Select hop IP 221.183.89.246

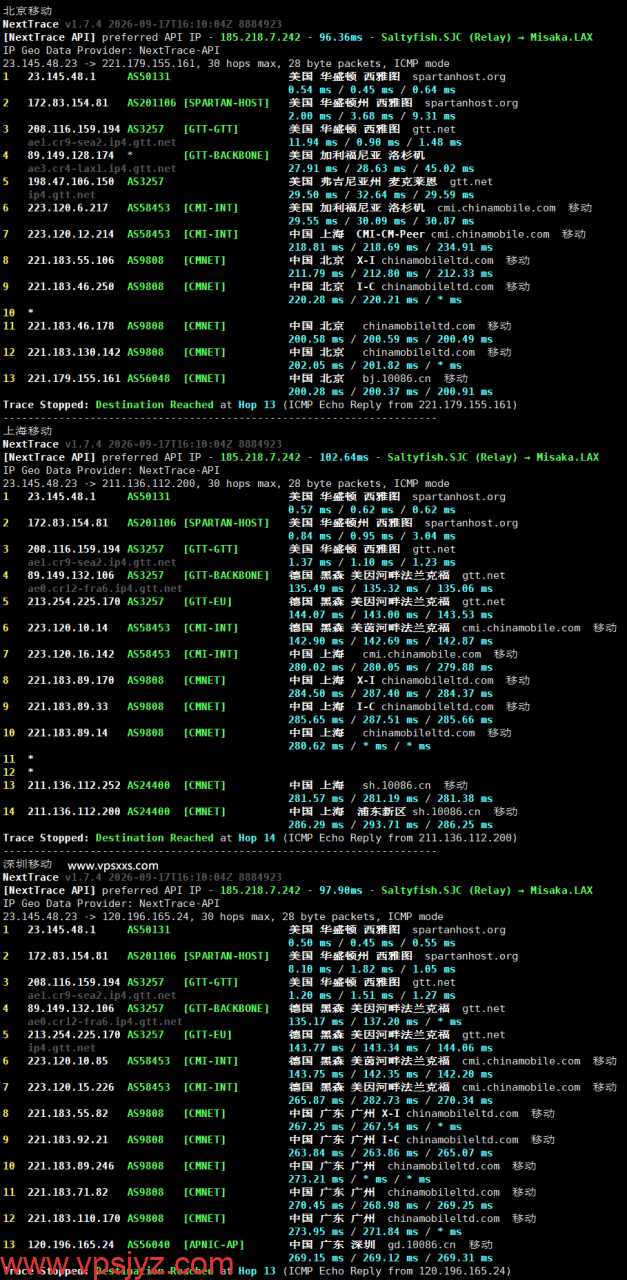(71, 1166)
